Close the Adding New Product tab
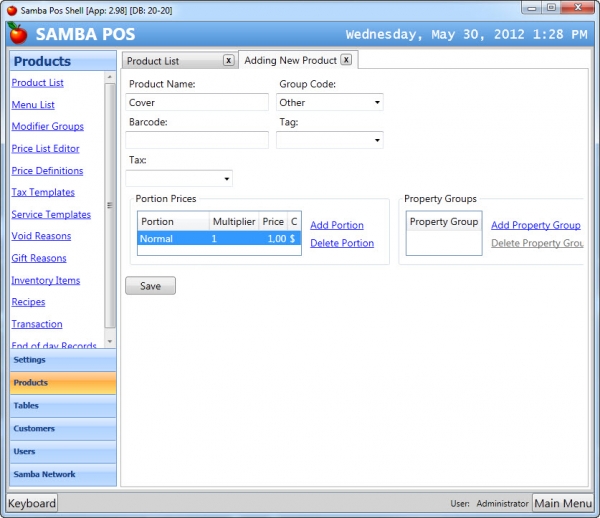The width and height of the screenshot is (600, 518). 346,60
